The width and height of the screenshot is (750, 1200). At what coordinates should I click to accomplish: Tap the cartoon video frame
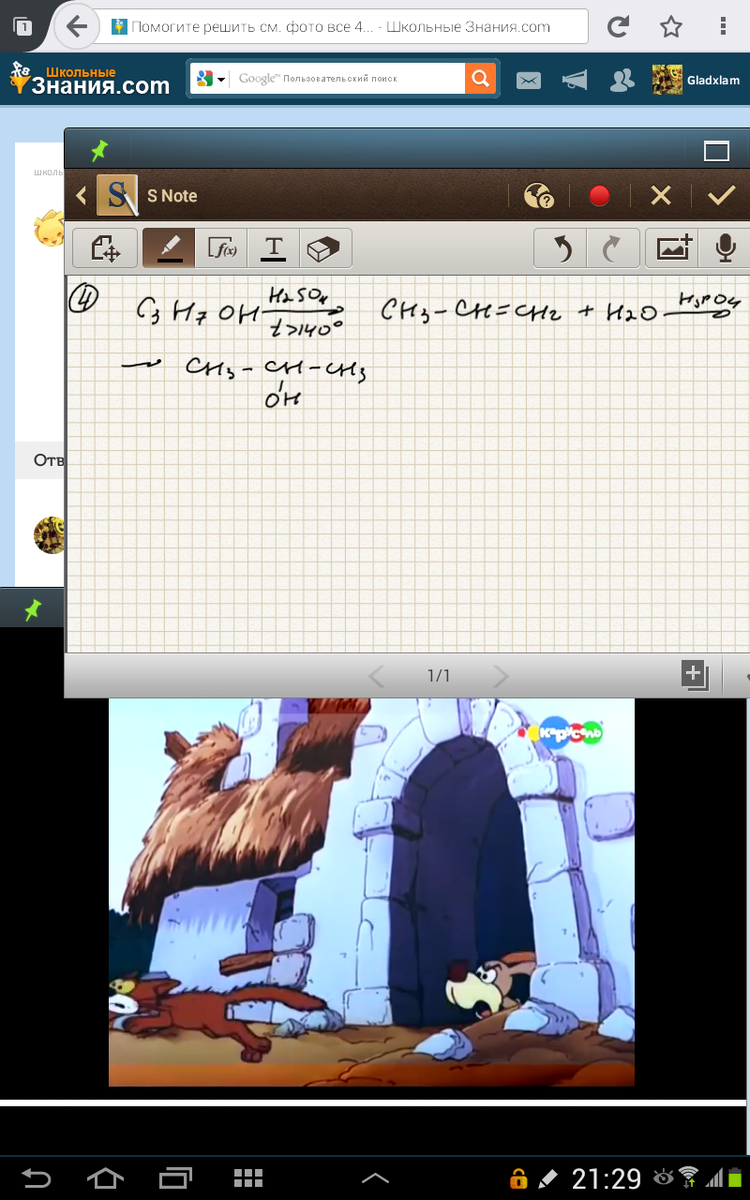(371, 891)
